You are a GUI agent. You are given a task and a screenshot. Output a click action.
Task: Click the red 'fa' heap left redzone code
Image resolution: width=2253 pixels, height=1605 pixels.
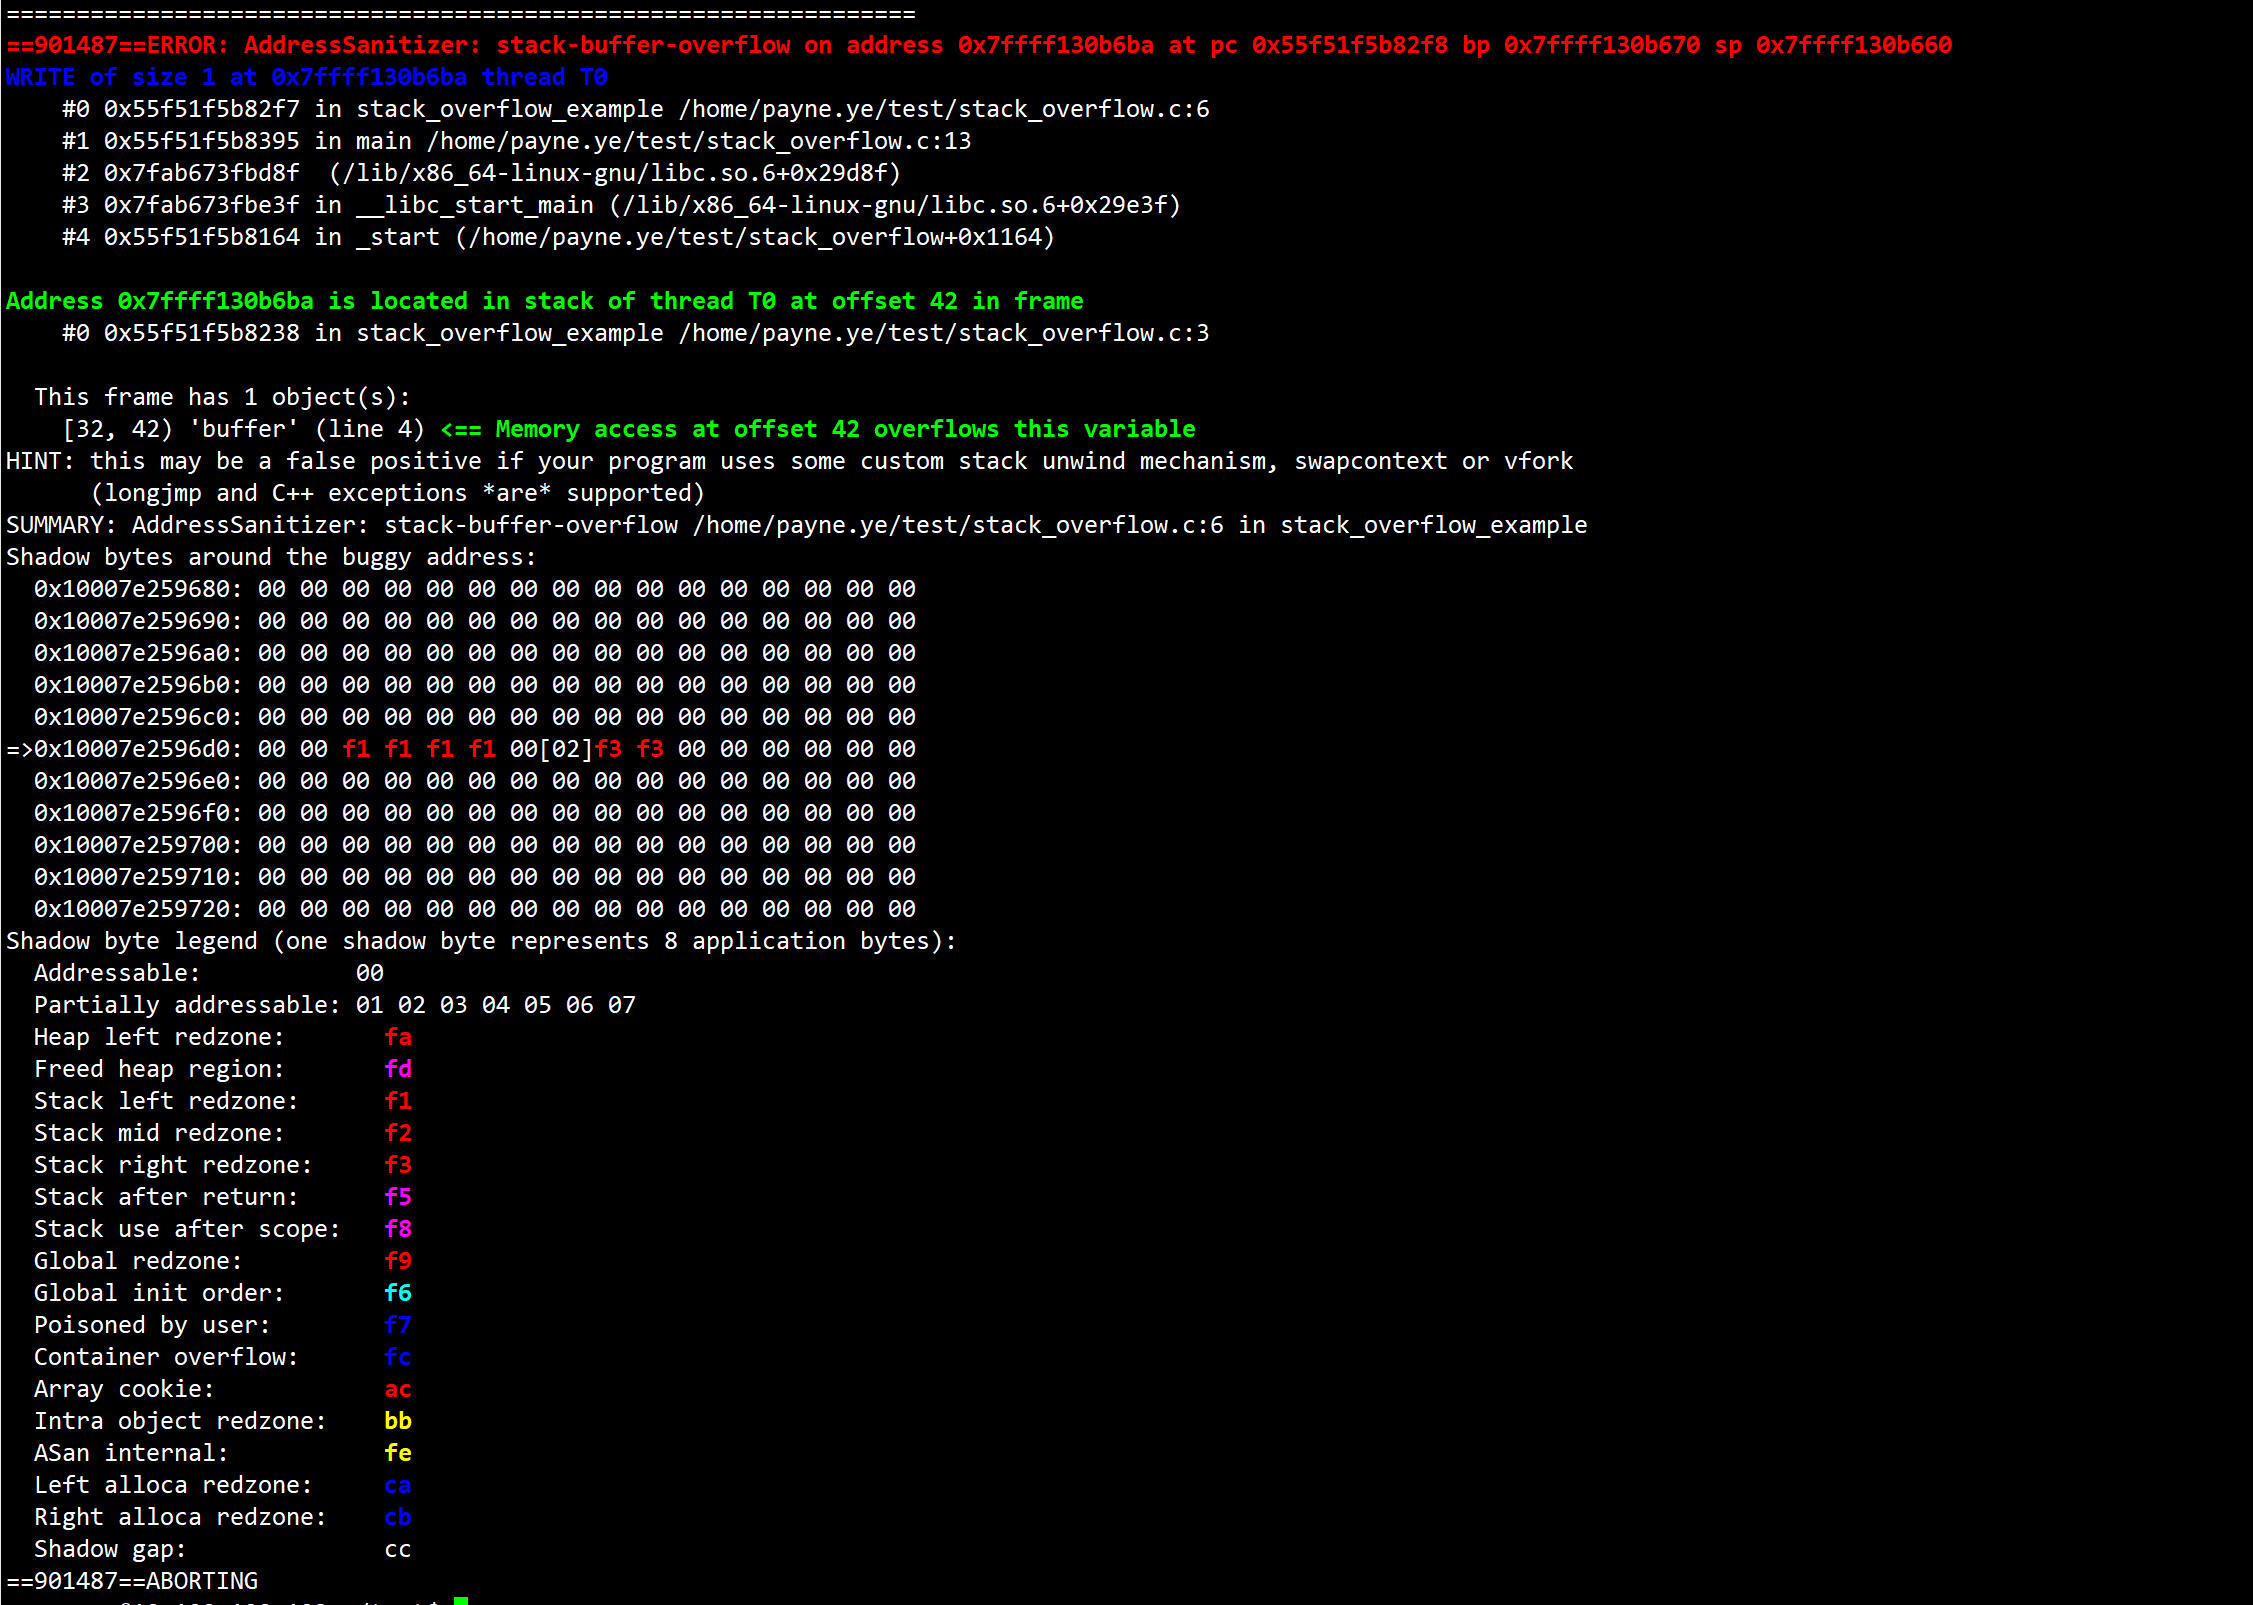pos(398,1037)
